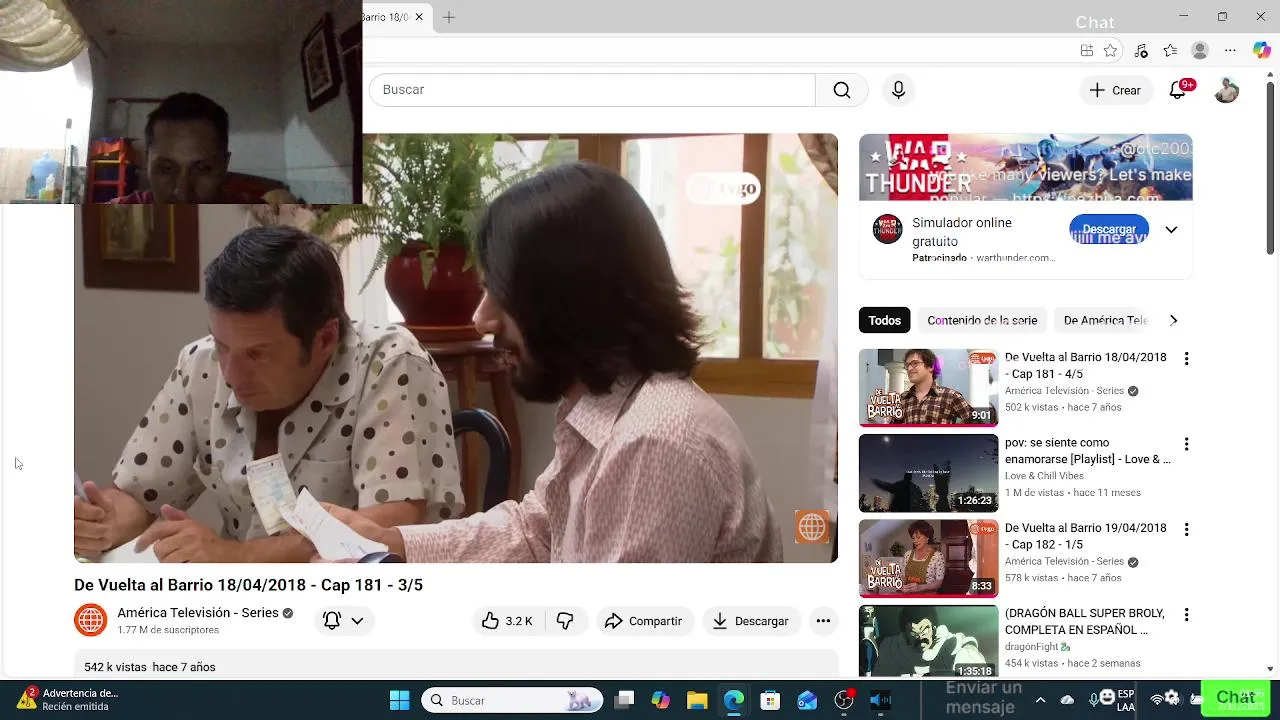Download the video with Descargar button
The height and width of the screenshot is (720, 1280).
pos(751,621)
